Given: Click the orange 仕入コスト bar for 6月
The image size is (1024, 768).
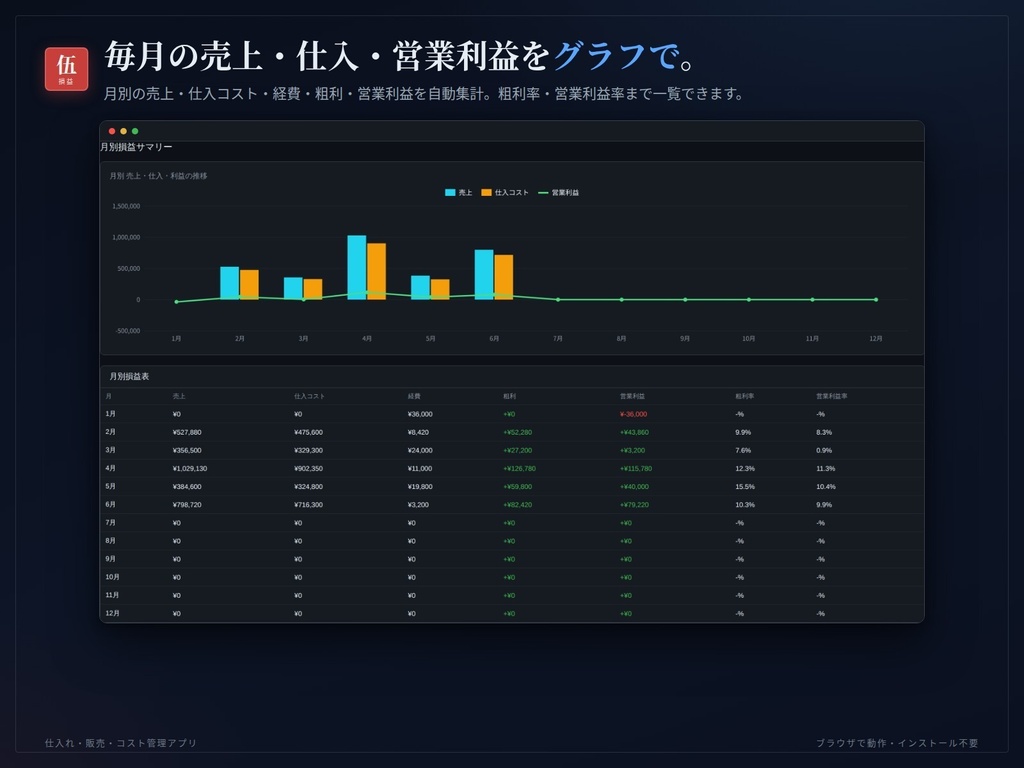Looking at the screenshot, I should 504,277.
